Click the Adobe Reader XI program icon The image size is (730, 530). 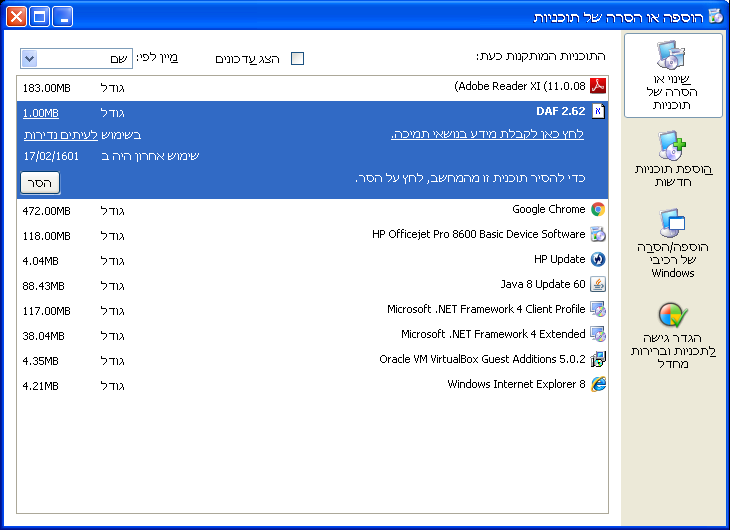(598, 86)
